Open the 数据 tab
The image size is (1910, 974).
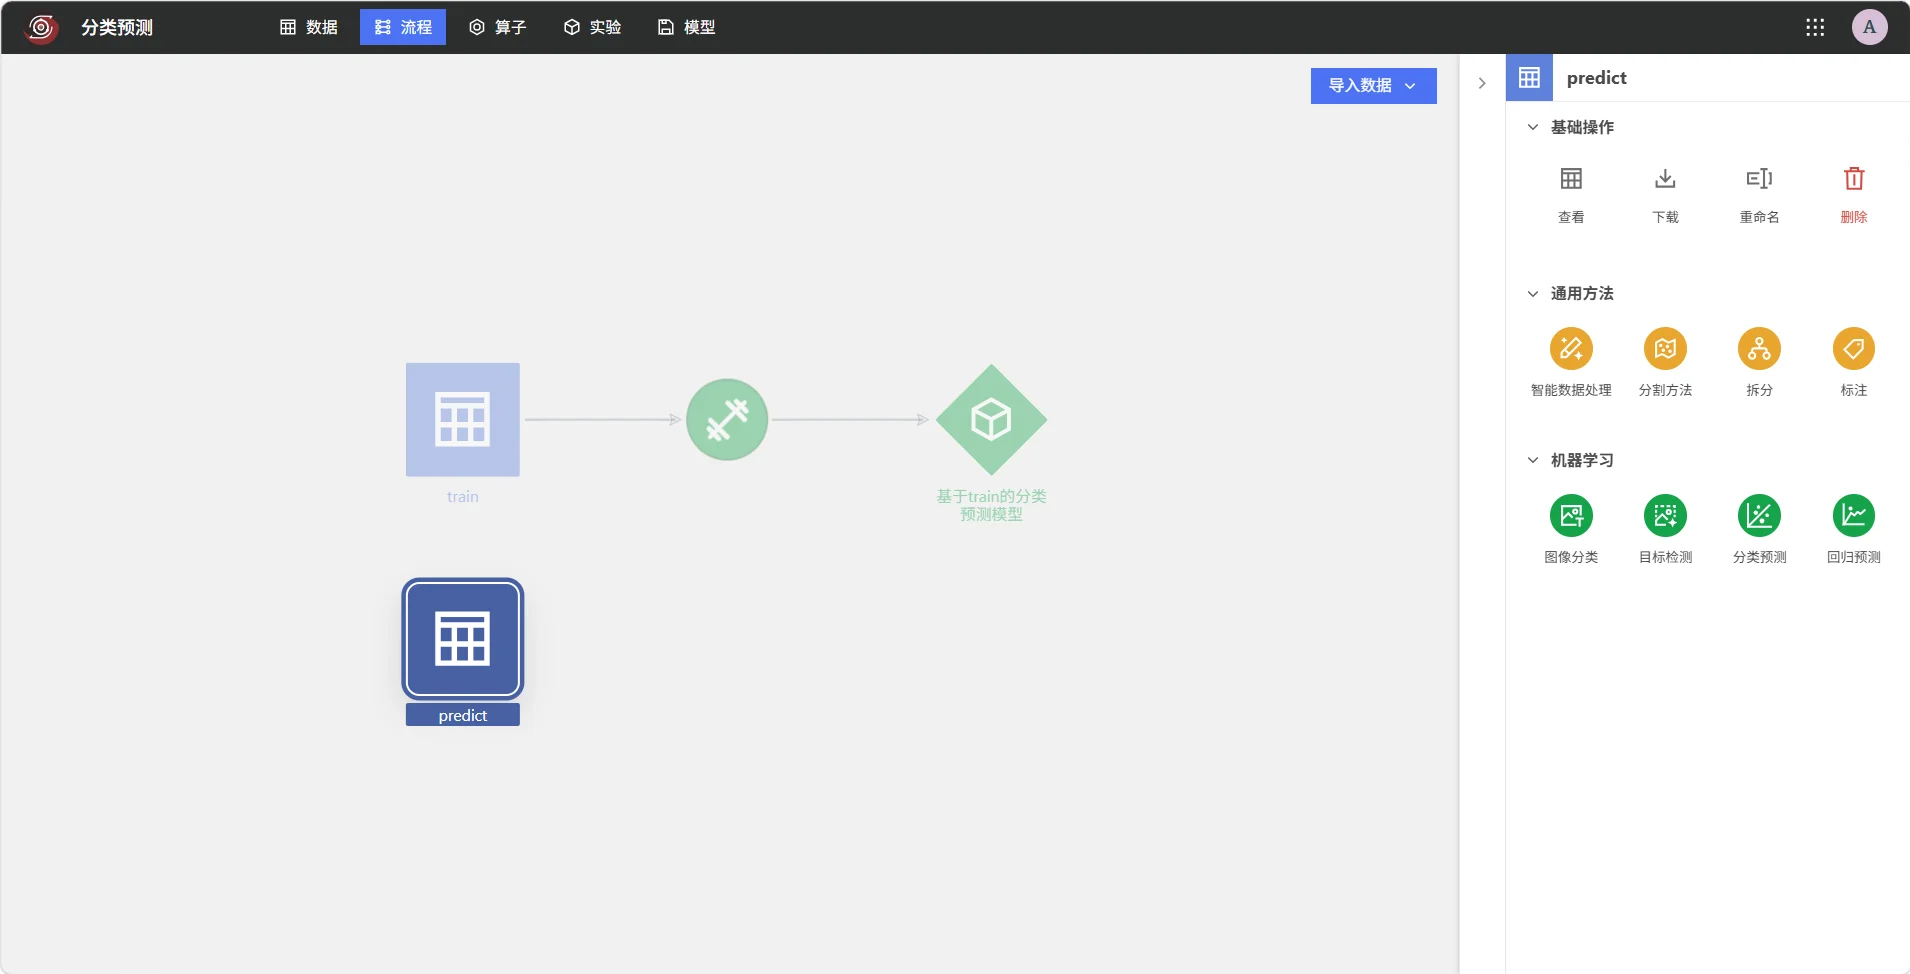click(x=309, y=27)
